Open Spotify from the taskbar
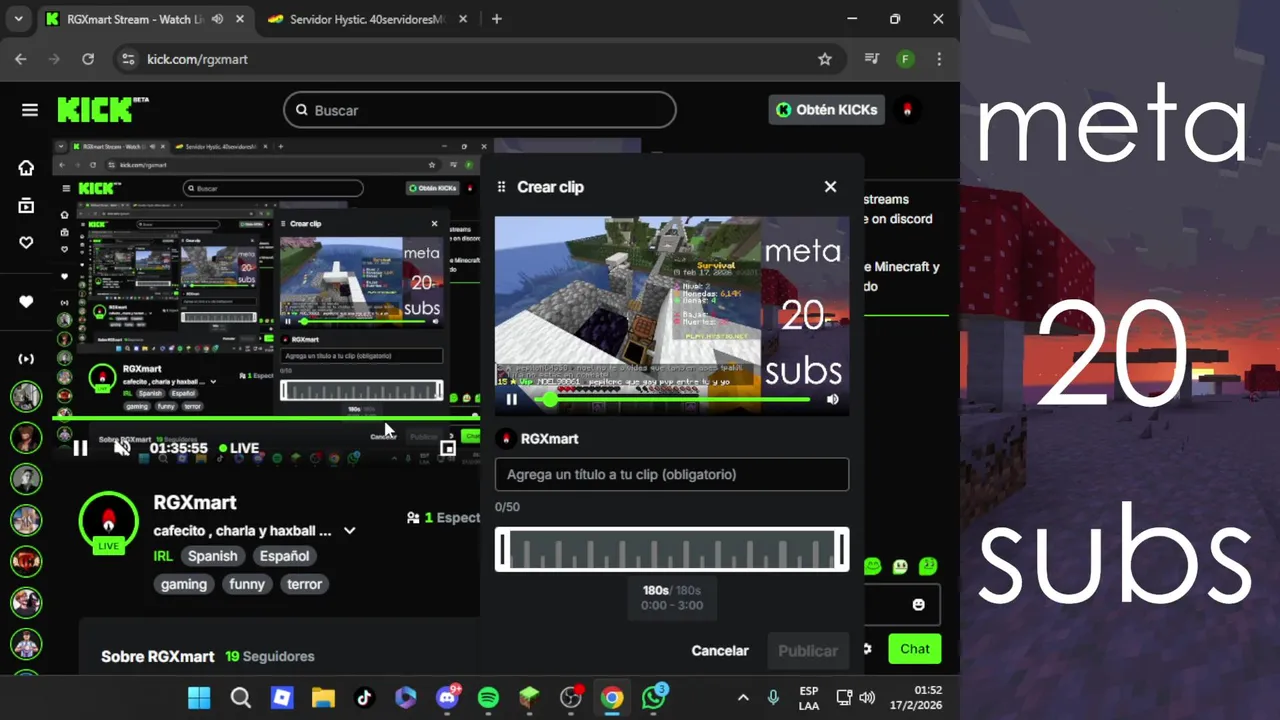 (488, 698)
